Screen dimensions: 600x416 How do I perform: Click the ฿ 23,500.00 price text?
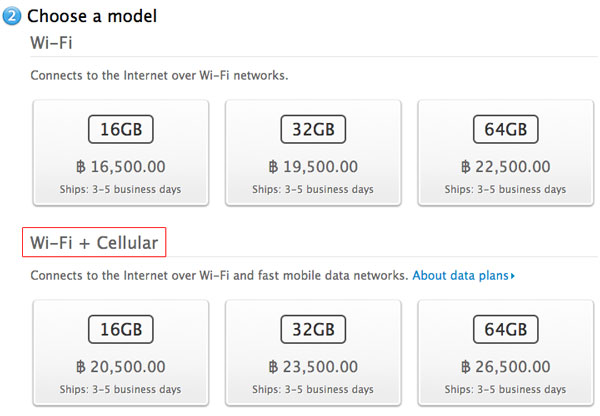pos(313,367)
